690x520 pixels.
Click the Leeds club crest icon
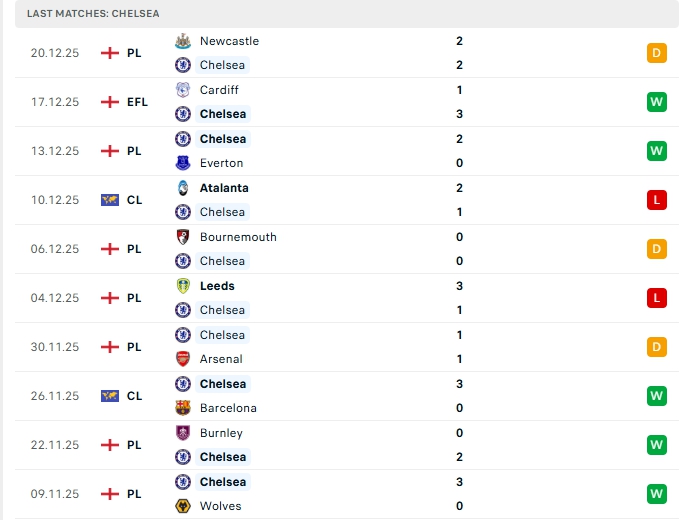(x=182, y=286)
